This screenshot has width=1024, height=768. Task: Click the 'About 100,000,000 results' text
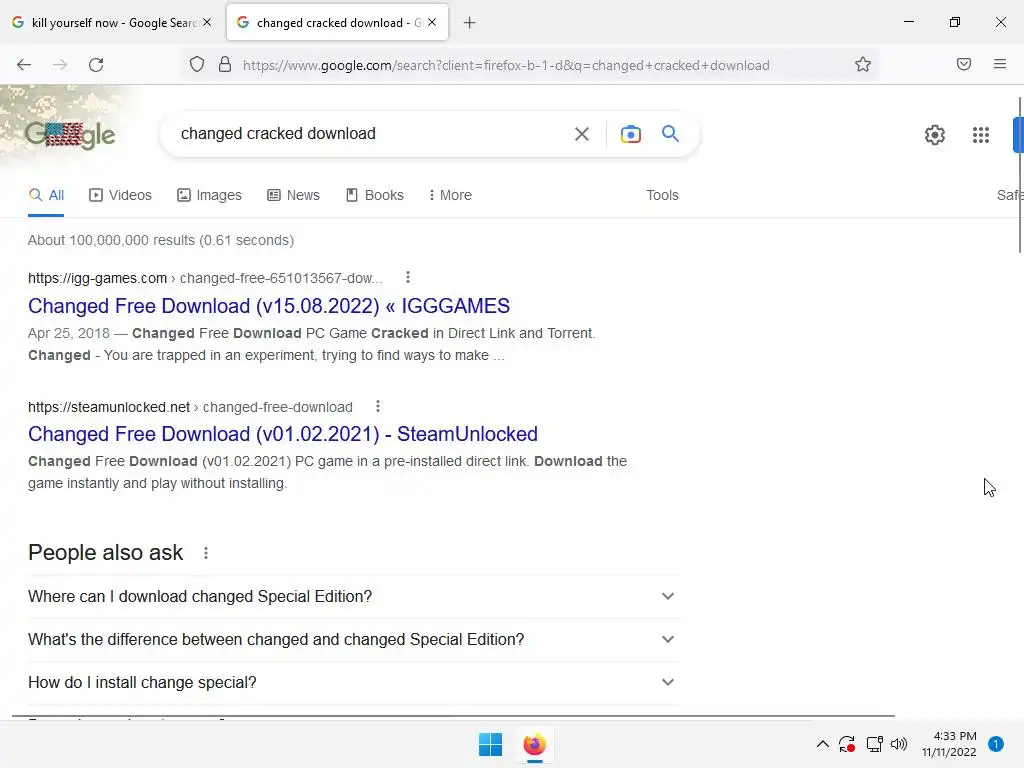161,240
